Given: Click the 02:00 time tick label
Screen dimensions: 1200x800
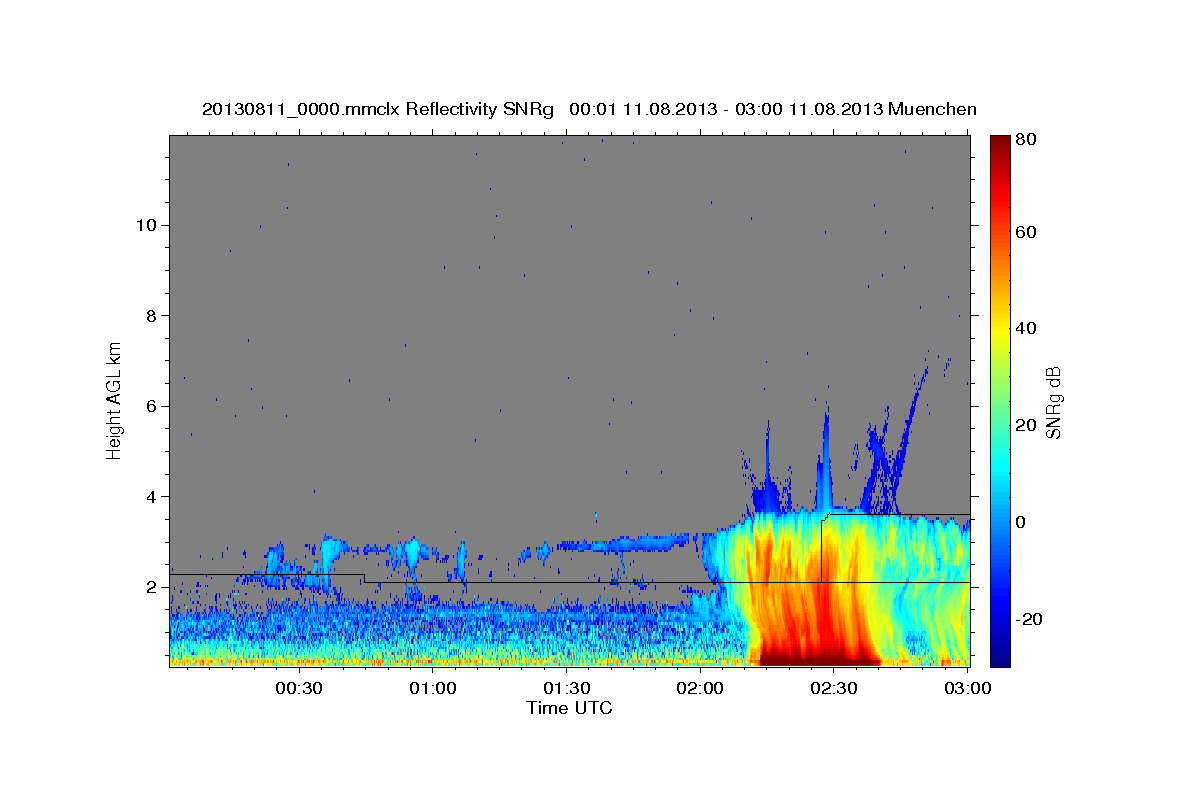Looking at the screenshot, I should 700,688.
